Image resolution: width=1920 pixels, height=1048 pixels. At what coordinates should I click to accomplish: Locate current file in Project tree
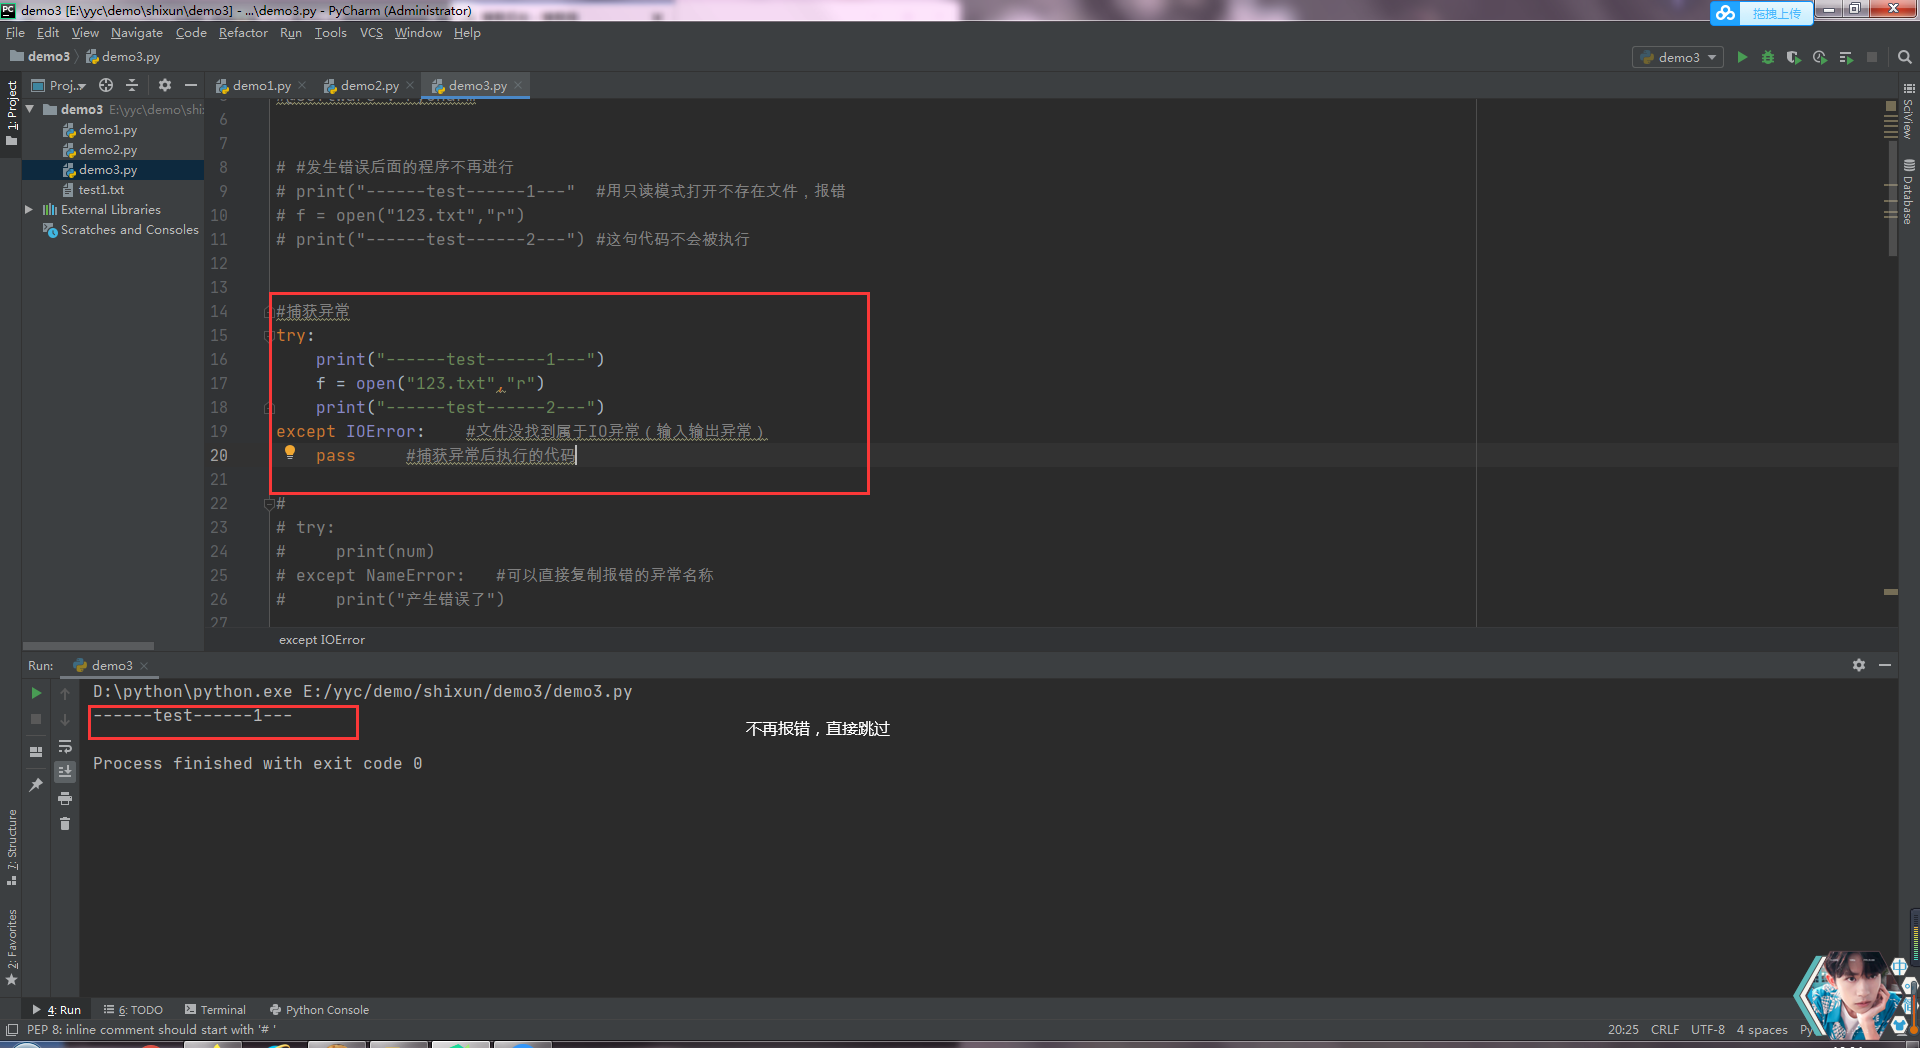tap(106, 86)
